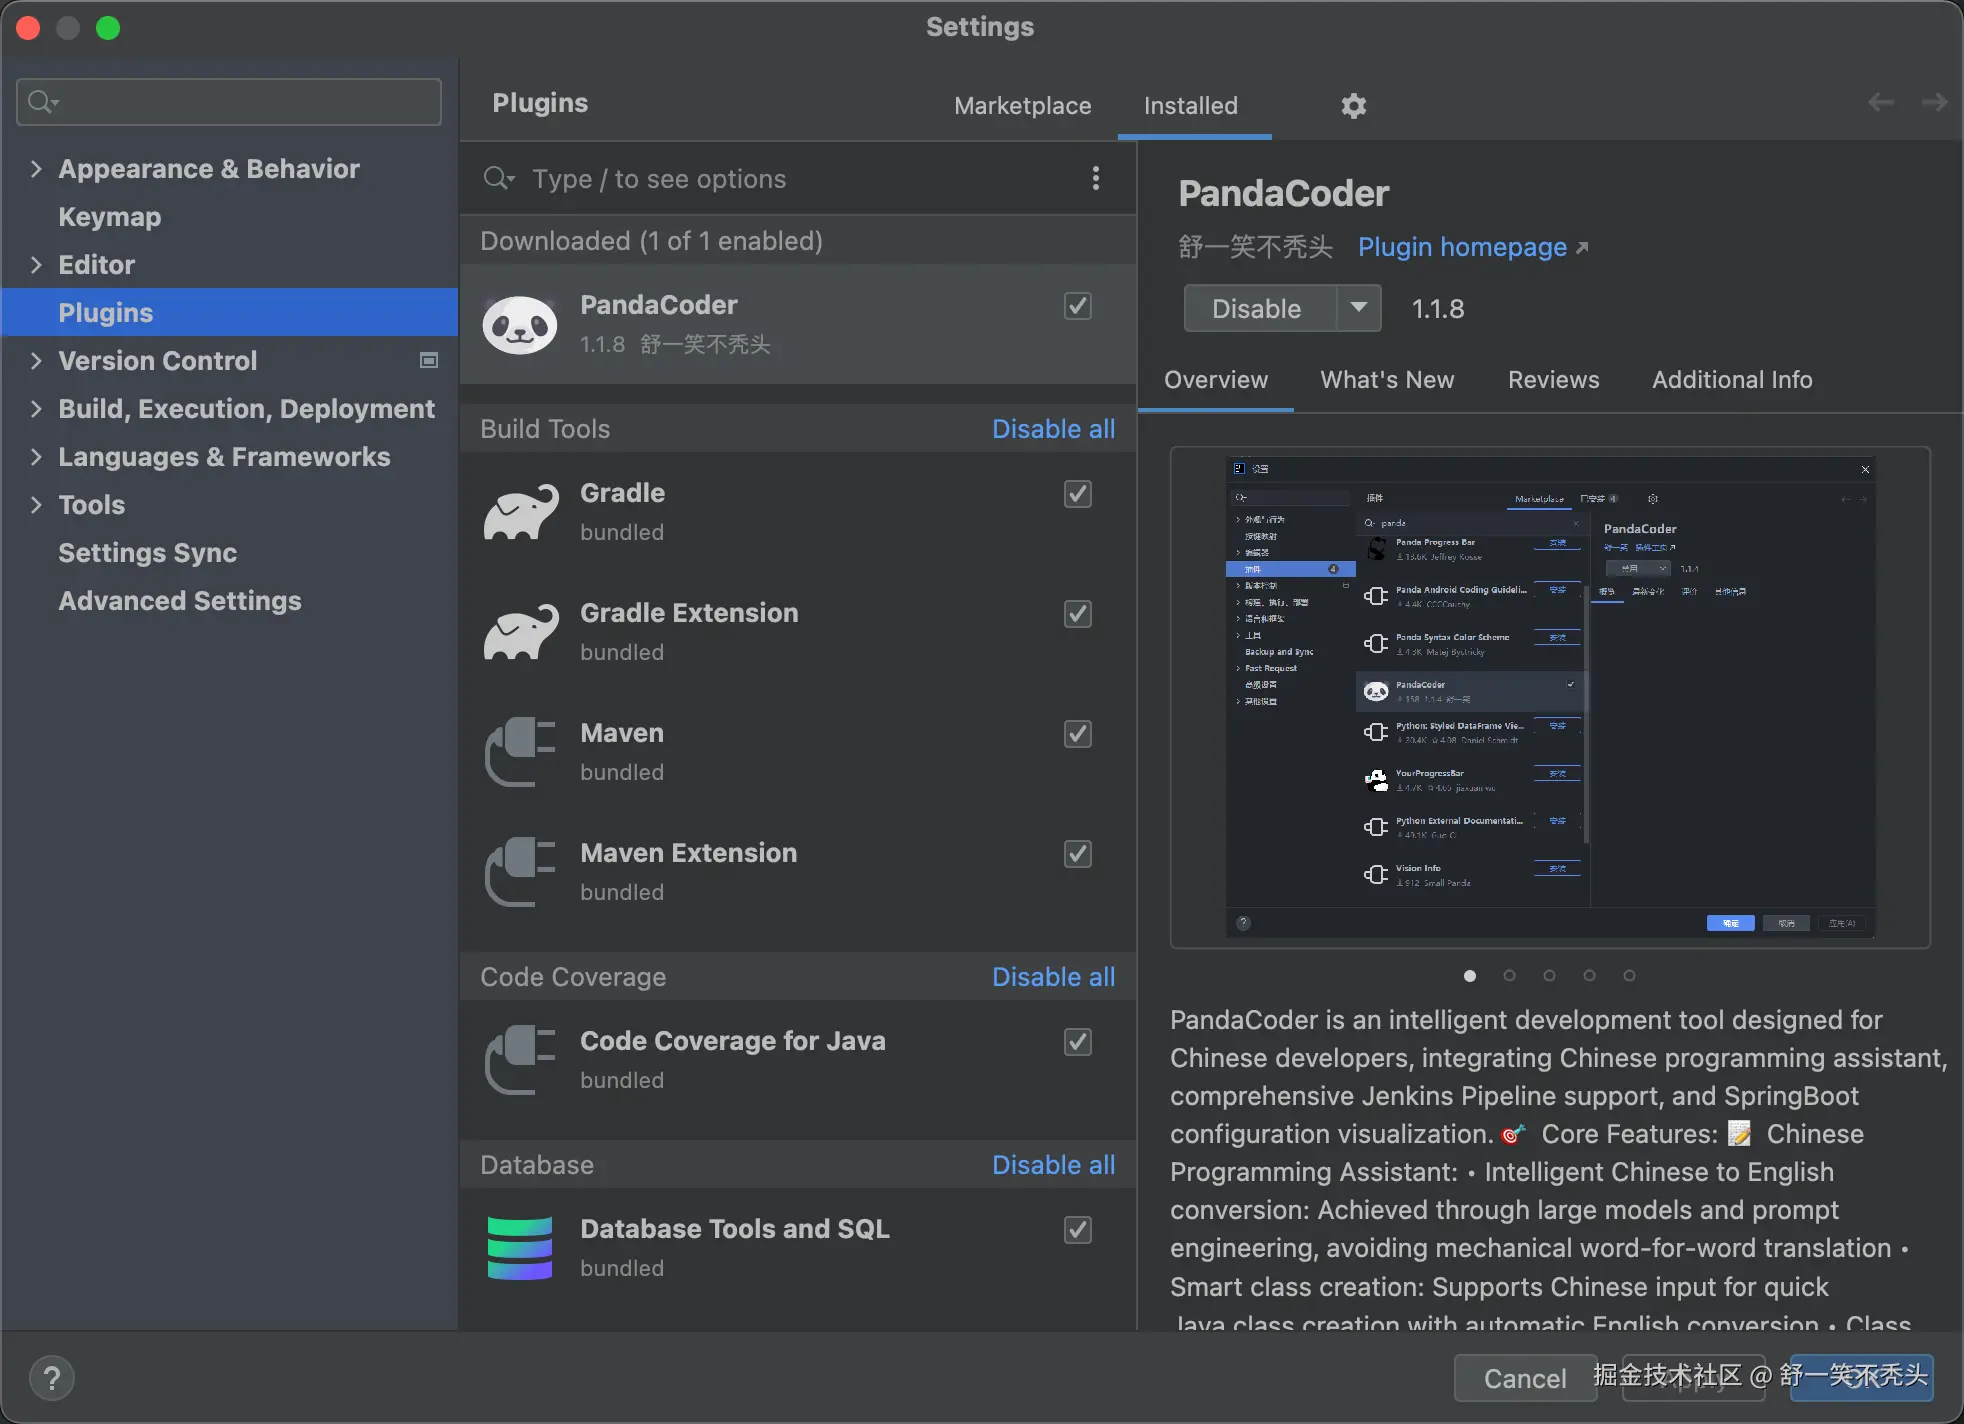Click the help question mark button
The width and height of the screenshot is (1964, 1424).
click(52, 1378)
